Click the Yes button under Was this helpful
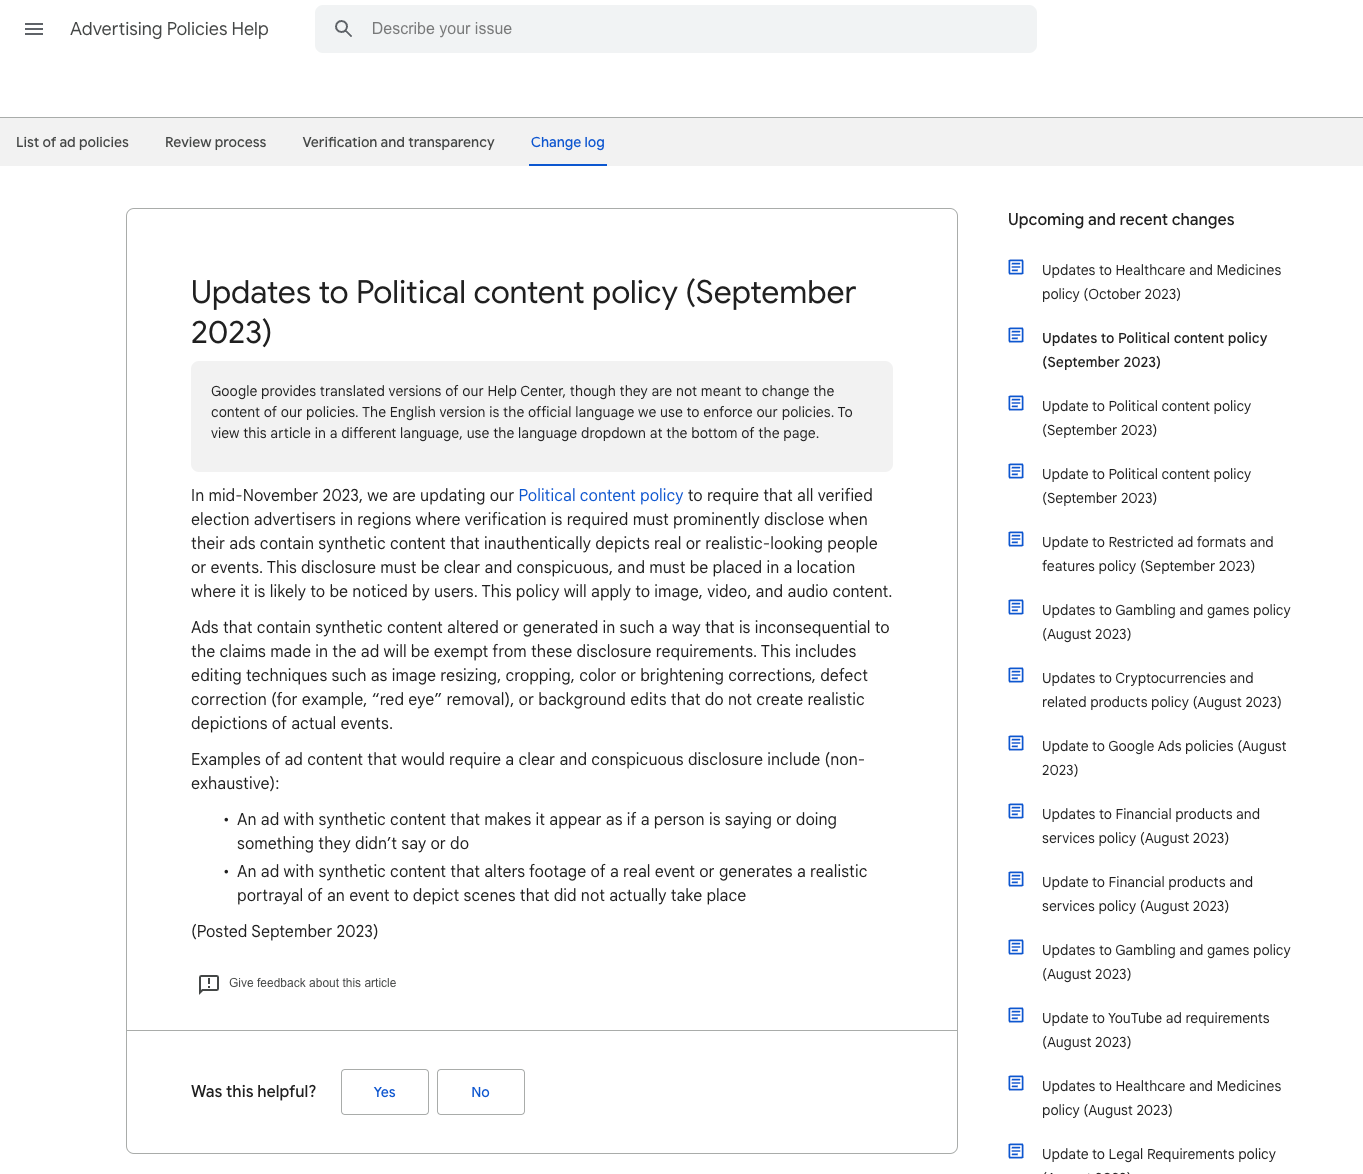Viewport: 1363px width, 1174px height. click(x=384, y=1091)
